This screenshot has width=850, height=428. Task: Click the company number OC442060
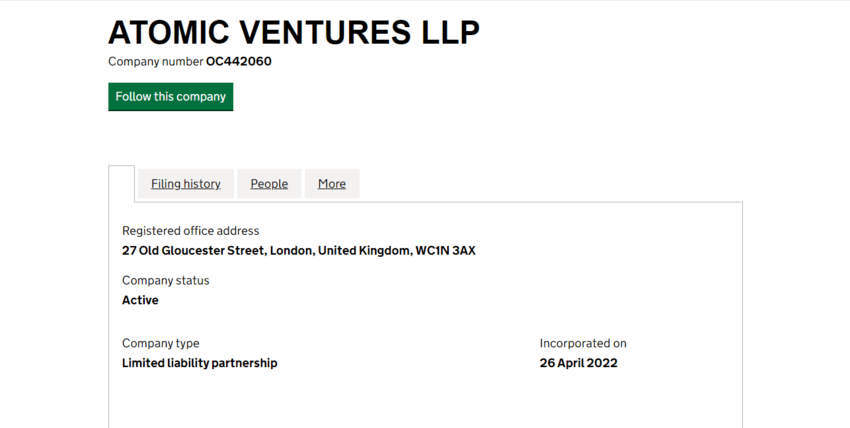click(239, 62)
